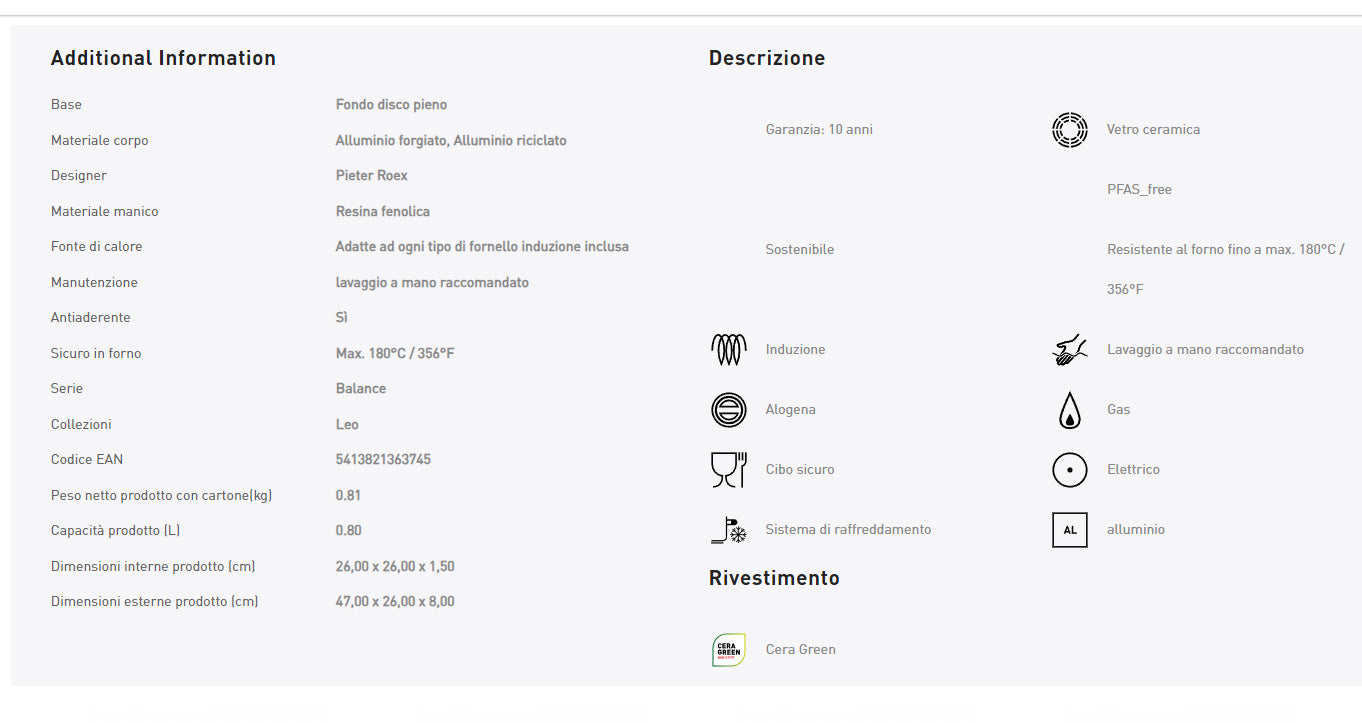Click the Balance series value
This screenshot has width=1362, height=723.
[360, 389]
